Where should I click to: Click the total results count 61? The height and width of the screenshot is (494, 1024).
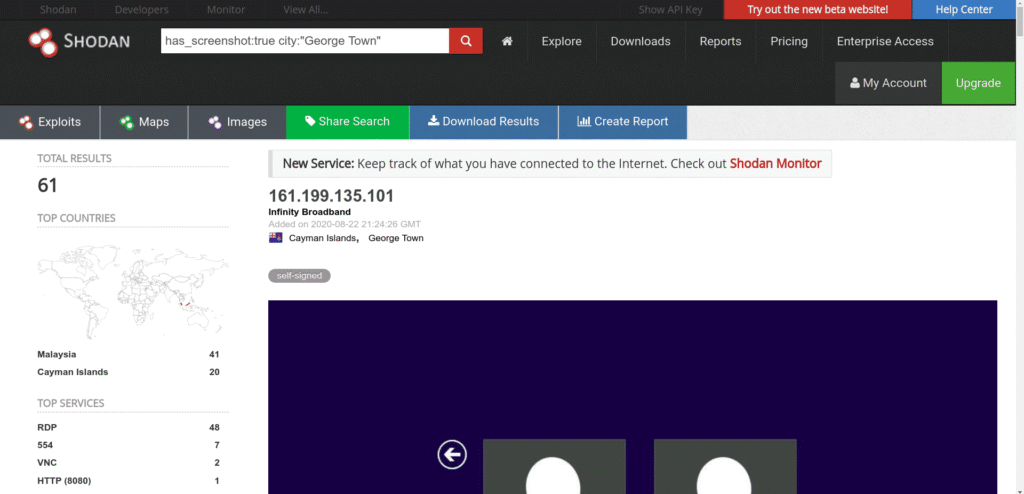(48, 186)
